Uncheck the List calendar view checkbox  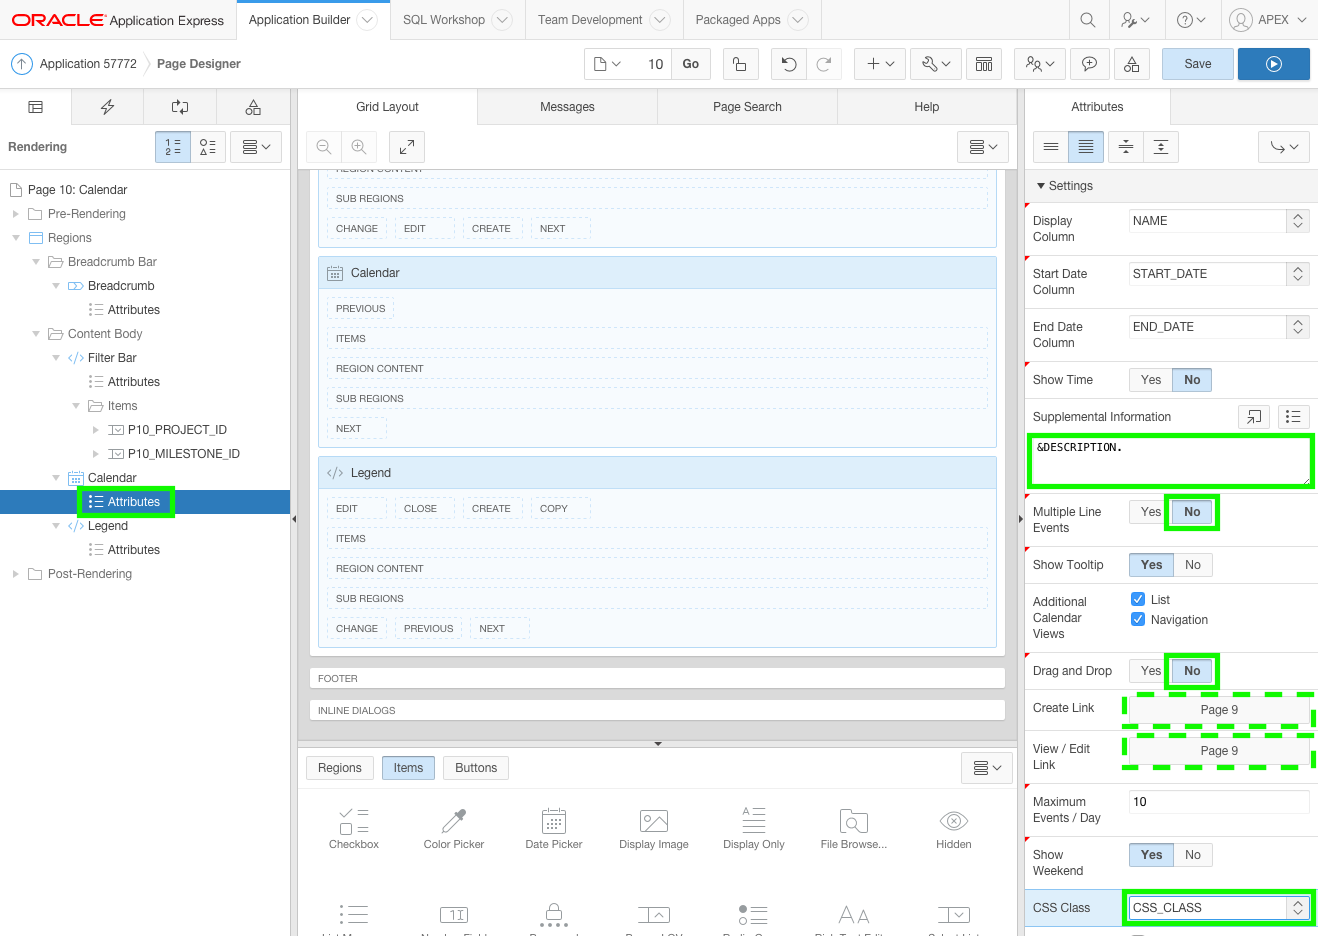coord(1138,599)
